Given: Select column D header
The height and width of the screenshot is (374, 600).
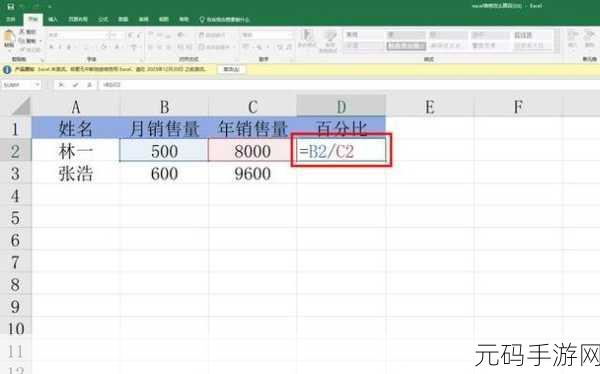Looking at the screenshot, I should (341, 106).
